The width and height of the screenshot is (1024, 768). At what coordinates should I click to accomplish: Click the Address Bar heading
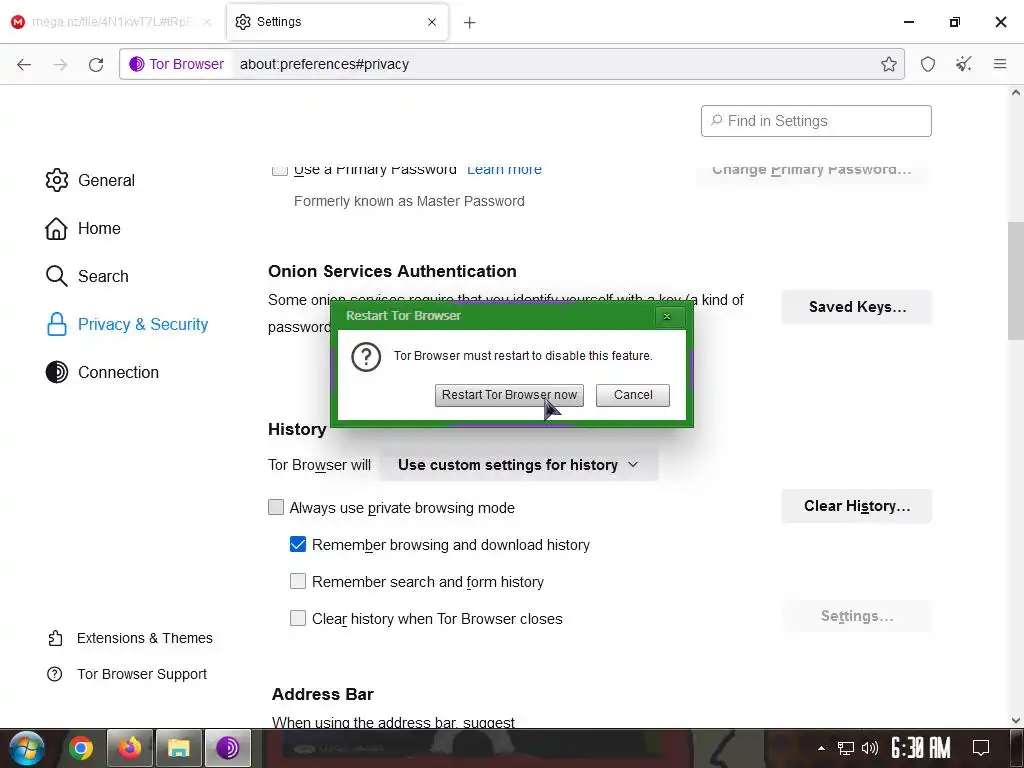click(323, 694)
